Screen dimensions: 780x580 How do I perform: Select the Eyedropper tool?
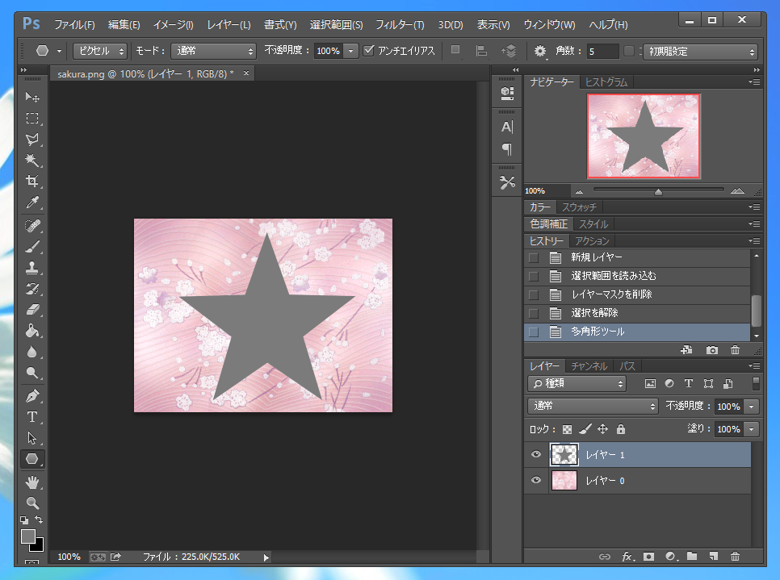(x=32, y=203)
